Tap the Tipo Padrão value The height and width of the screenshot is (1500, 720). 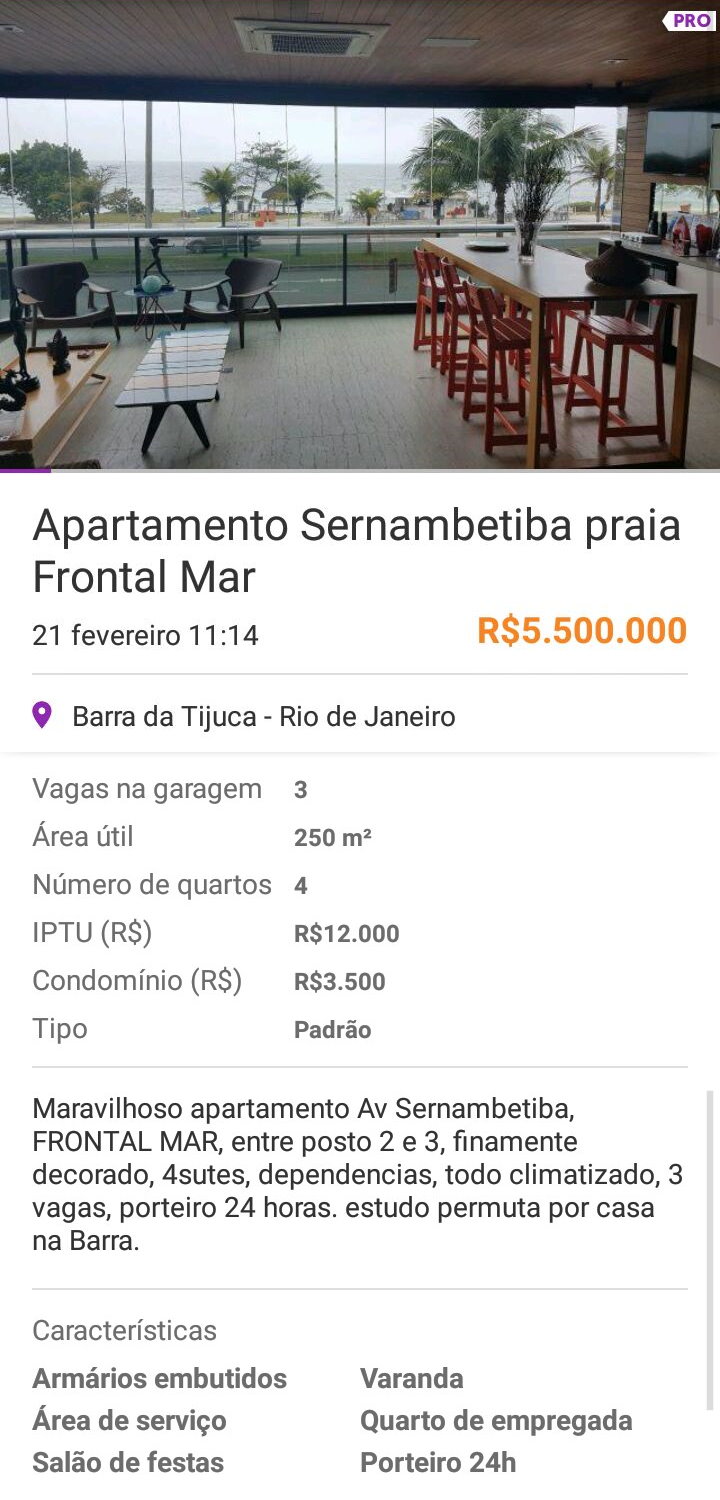coord(332,1030)
